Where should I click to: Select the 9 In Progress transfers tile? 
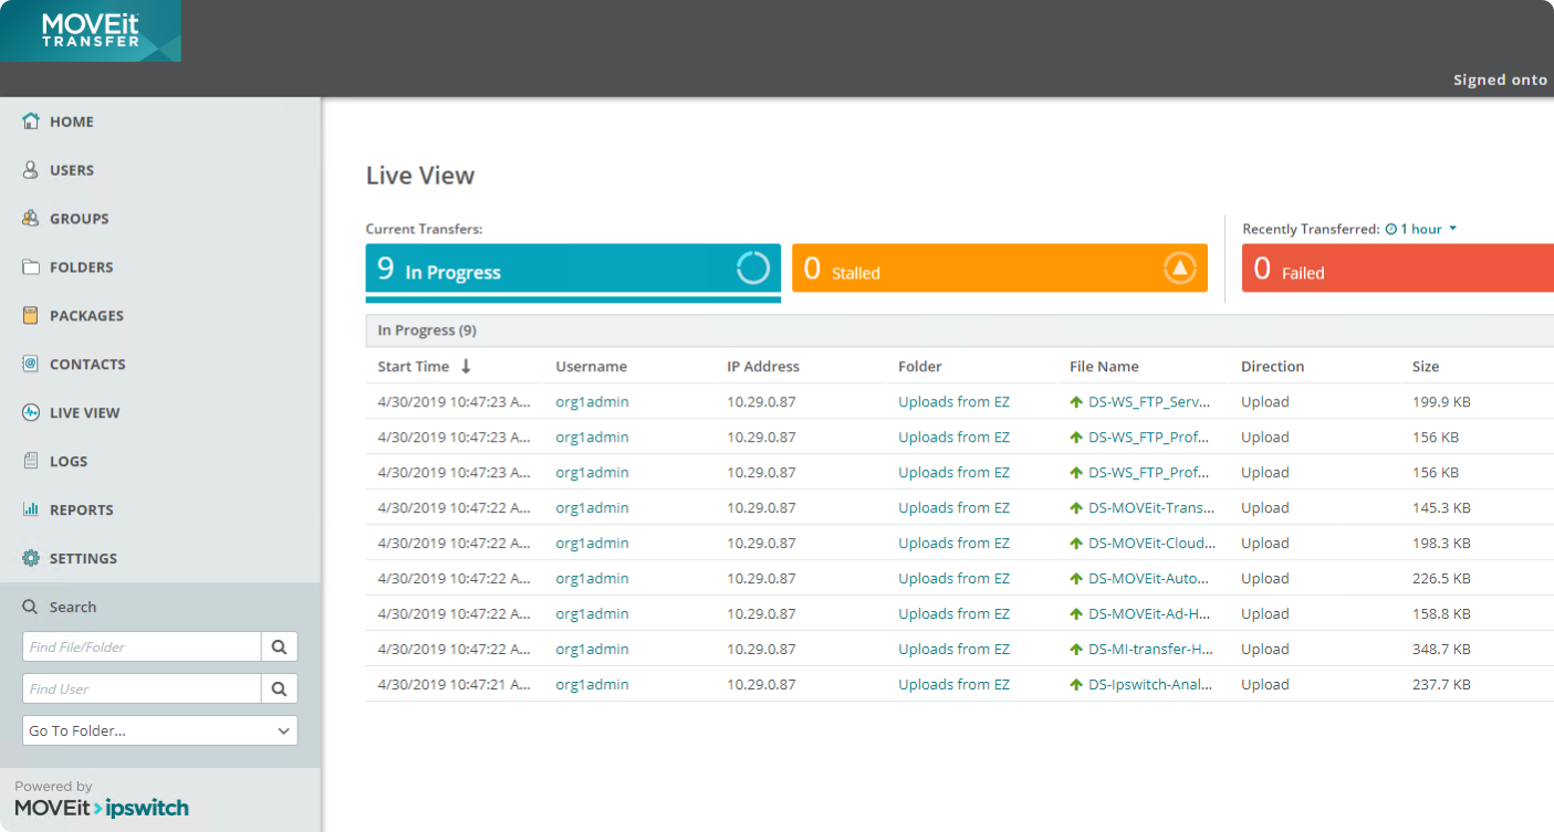pyautogui.click(x=573, y=269)
